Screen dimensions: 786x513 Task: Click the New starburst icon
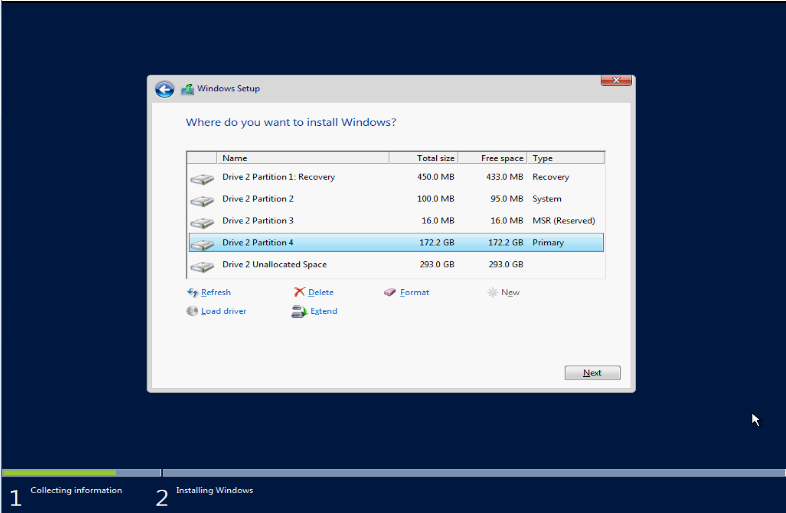click(492, 292)
